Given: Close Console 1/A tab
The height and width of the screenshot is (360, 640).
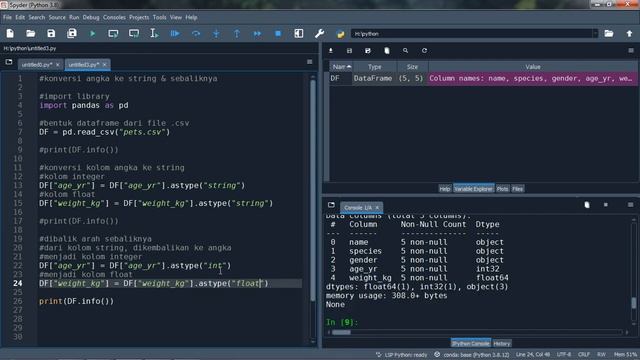Looking at the screenshot, I should [377, 208].
